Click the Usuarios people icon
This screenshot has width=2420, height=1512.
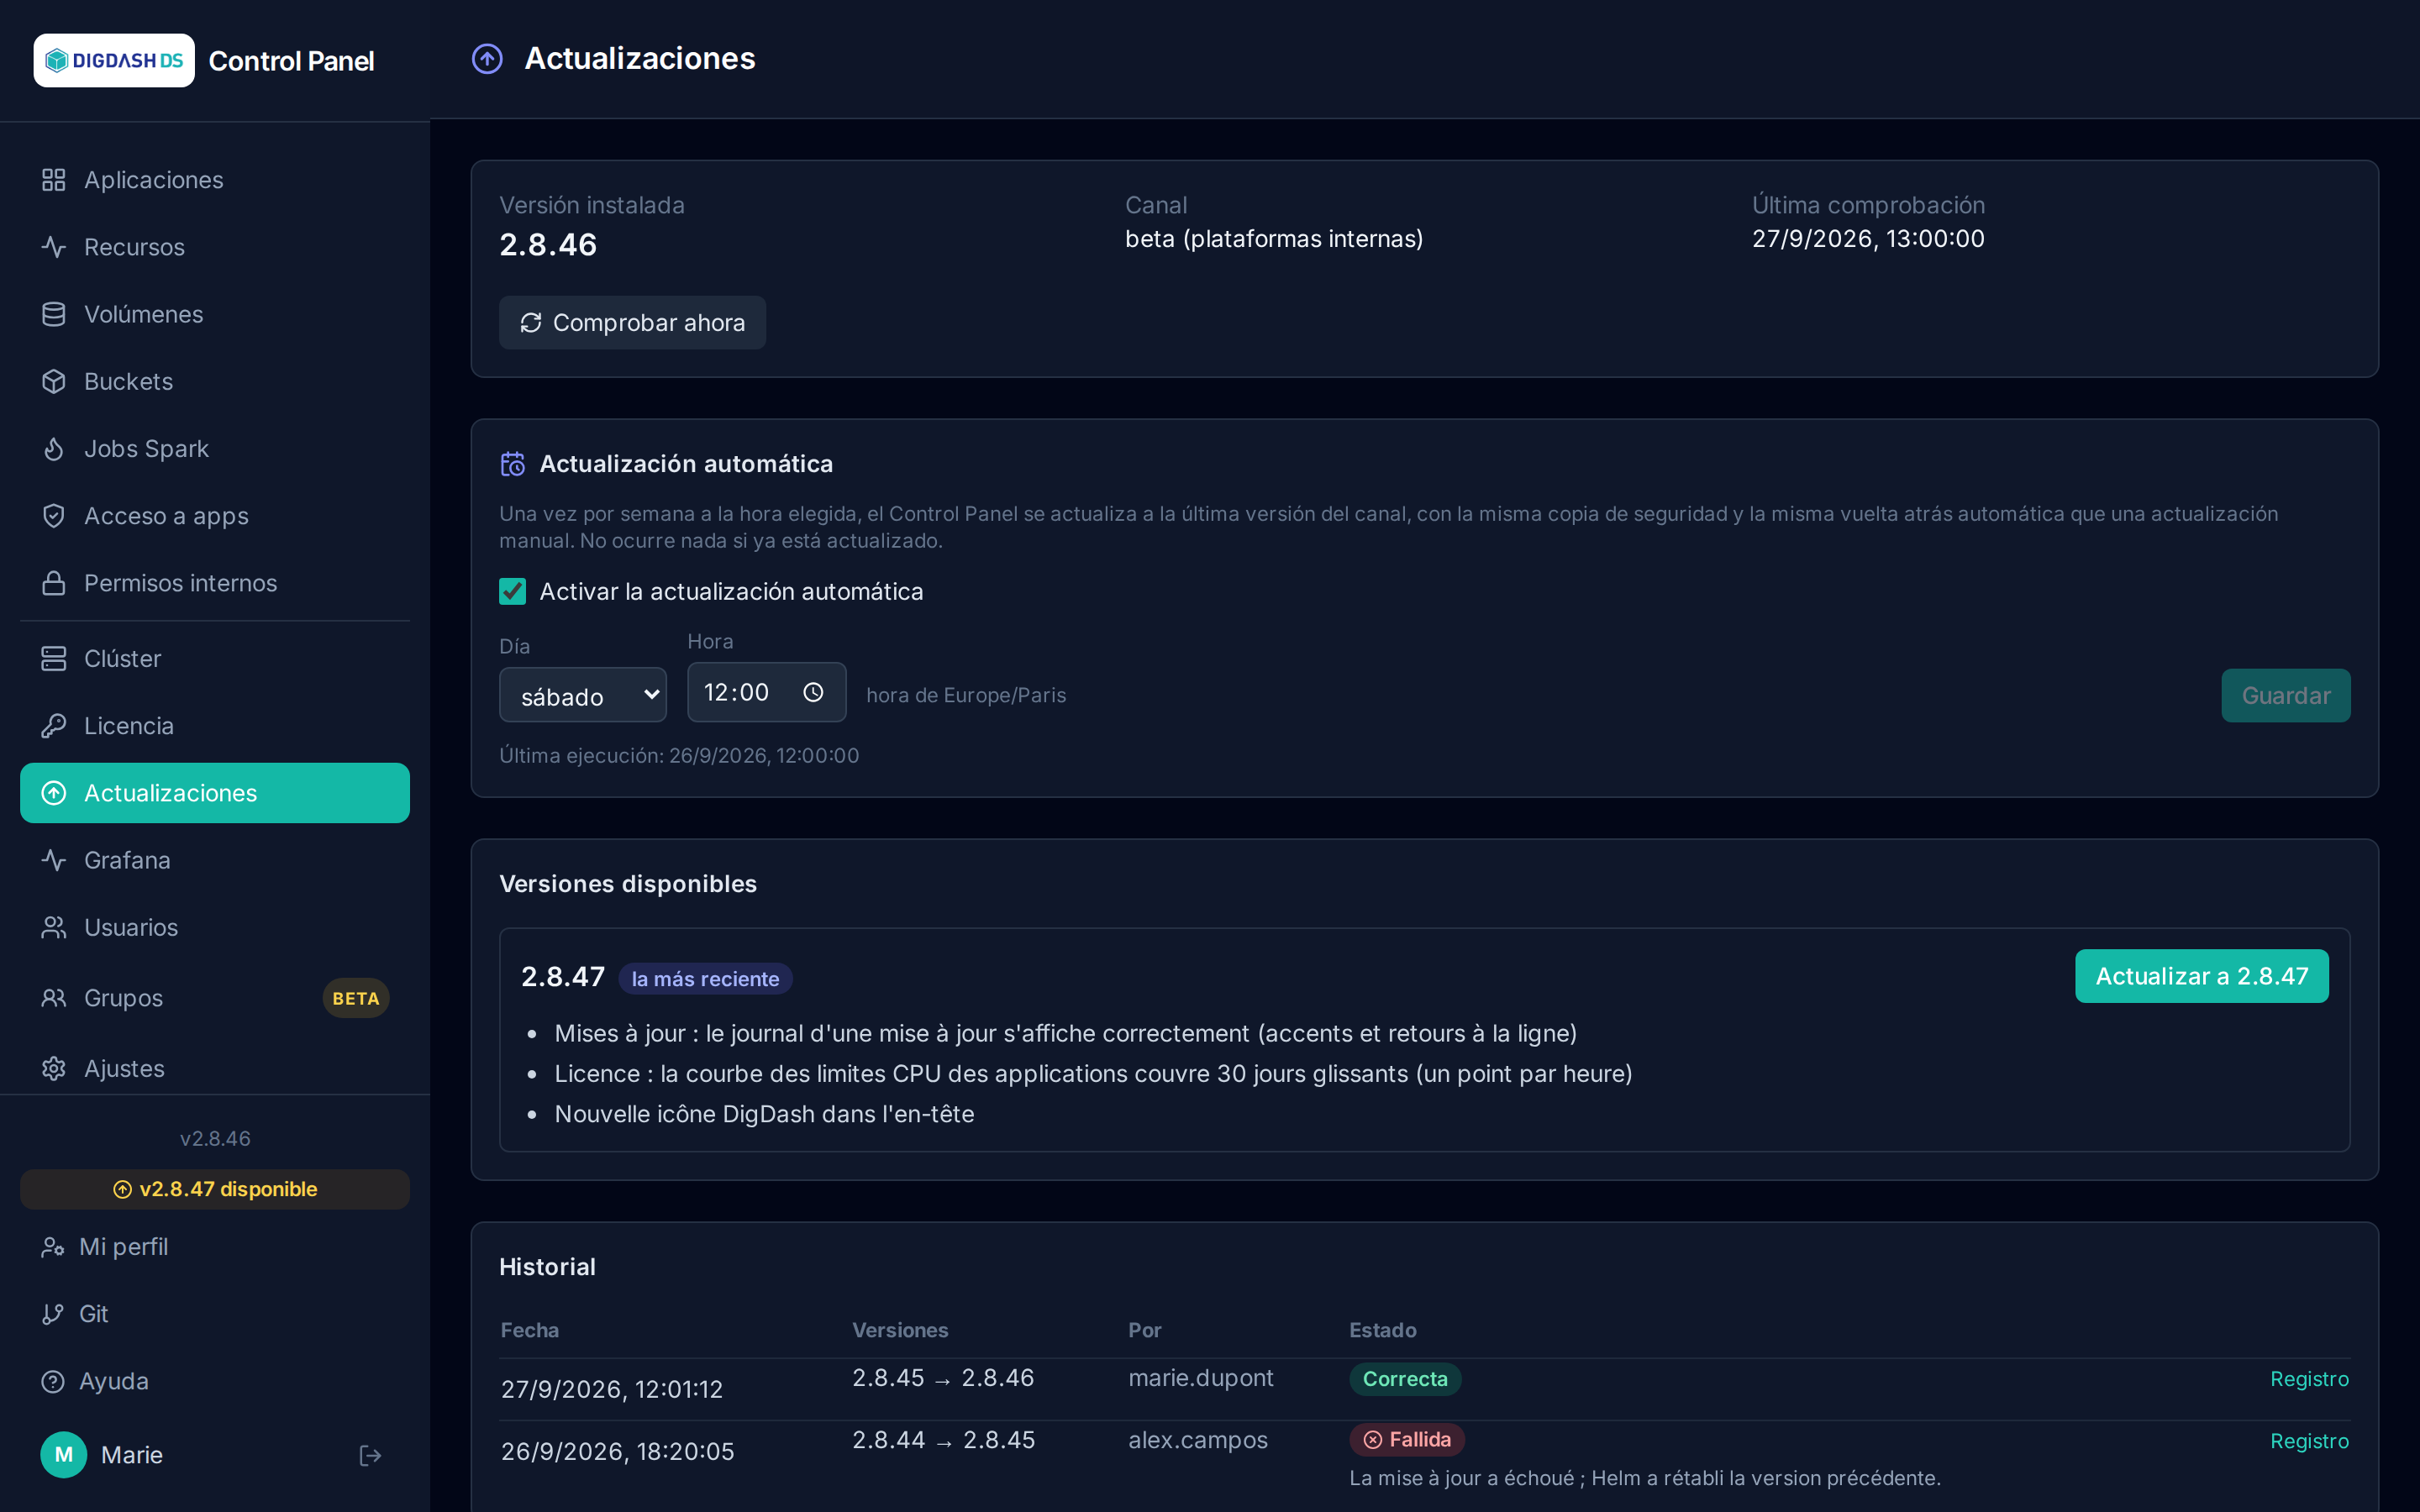54,928
